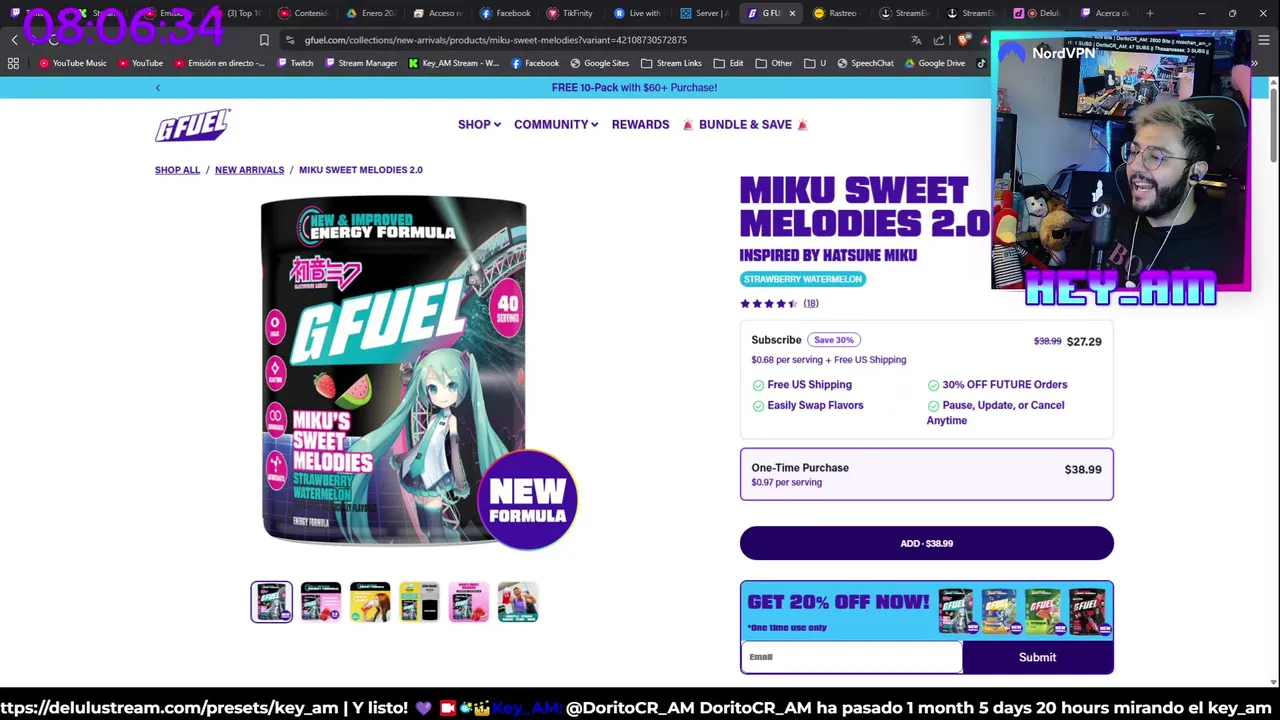Select fifth pink product thumbnail

click(468, 602)
